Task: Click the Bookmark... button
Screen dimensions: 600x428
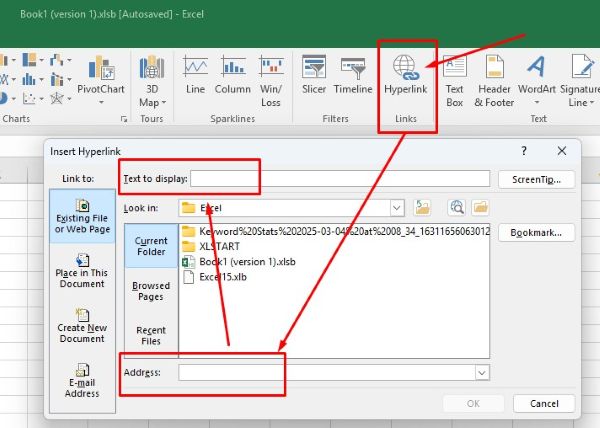Action: 536,233
